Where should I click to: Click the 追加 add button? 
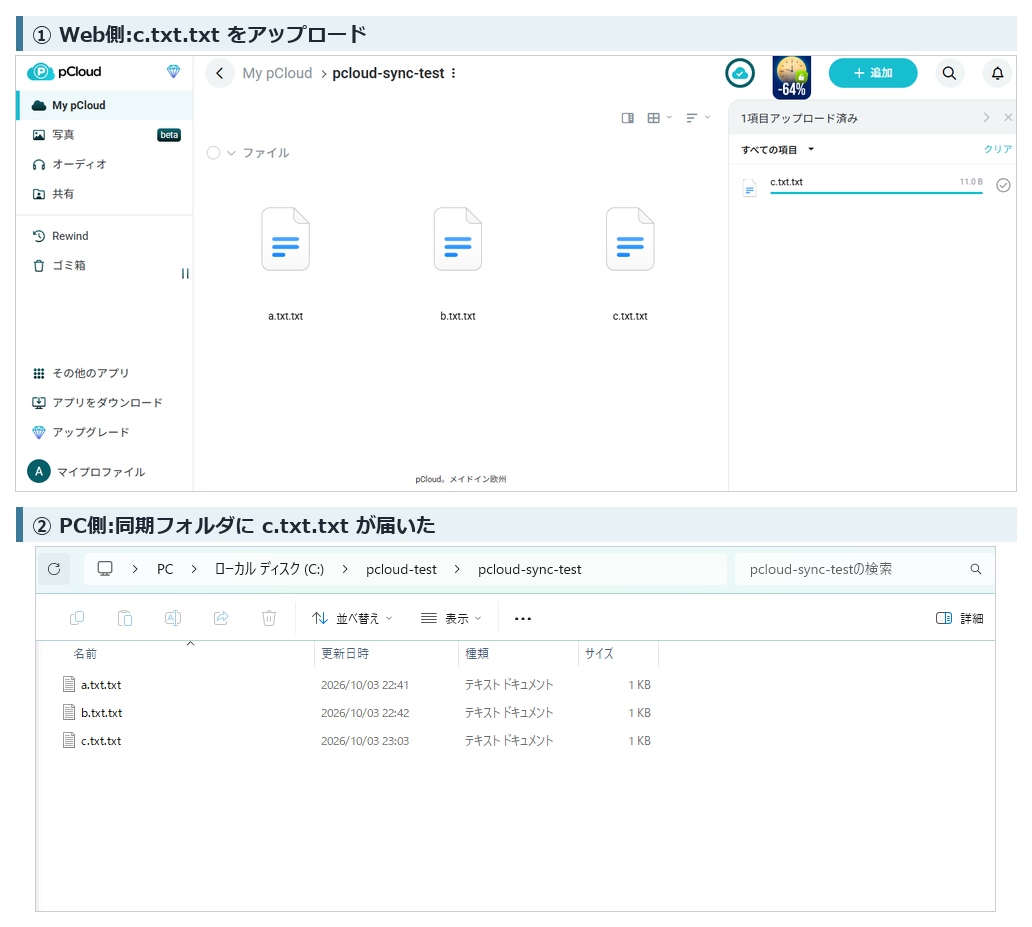pyautogui.click(x=873, y=73)
